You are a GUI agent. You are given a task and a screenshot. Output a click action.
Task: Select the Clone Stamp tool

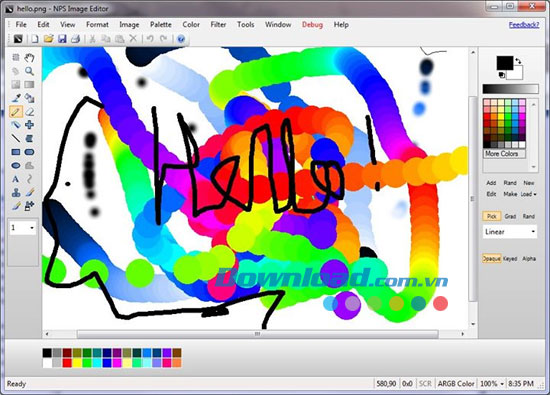[x=16, y=193]
